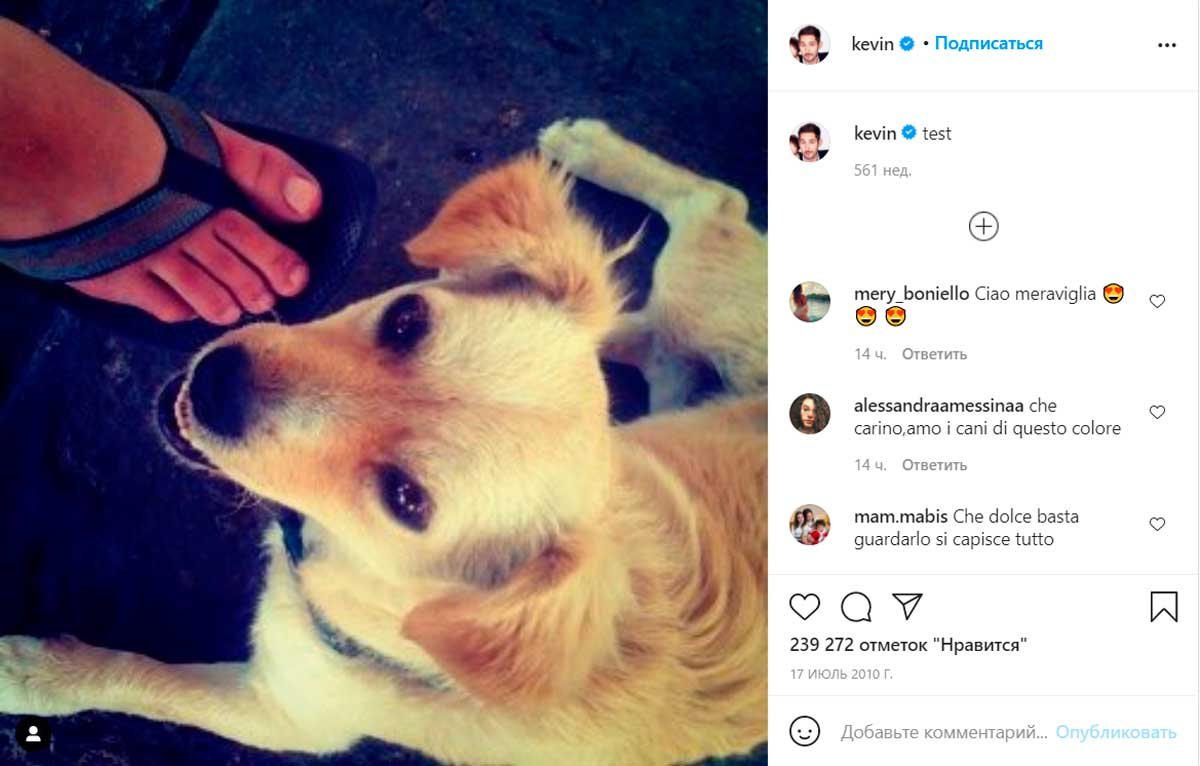Like alessandraamessinaa's comment
The image size is (1200, 766).
point(1157,412)
